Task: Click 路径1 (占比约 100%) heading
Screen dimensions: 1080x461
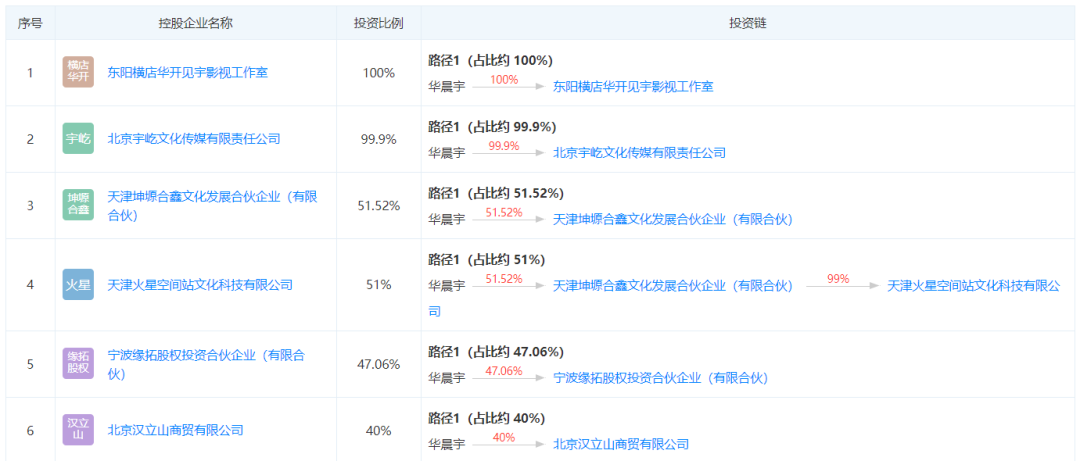Action: [x=490, y=61]
